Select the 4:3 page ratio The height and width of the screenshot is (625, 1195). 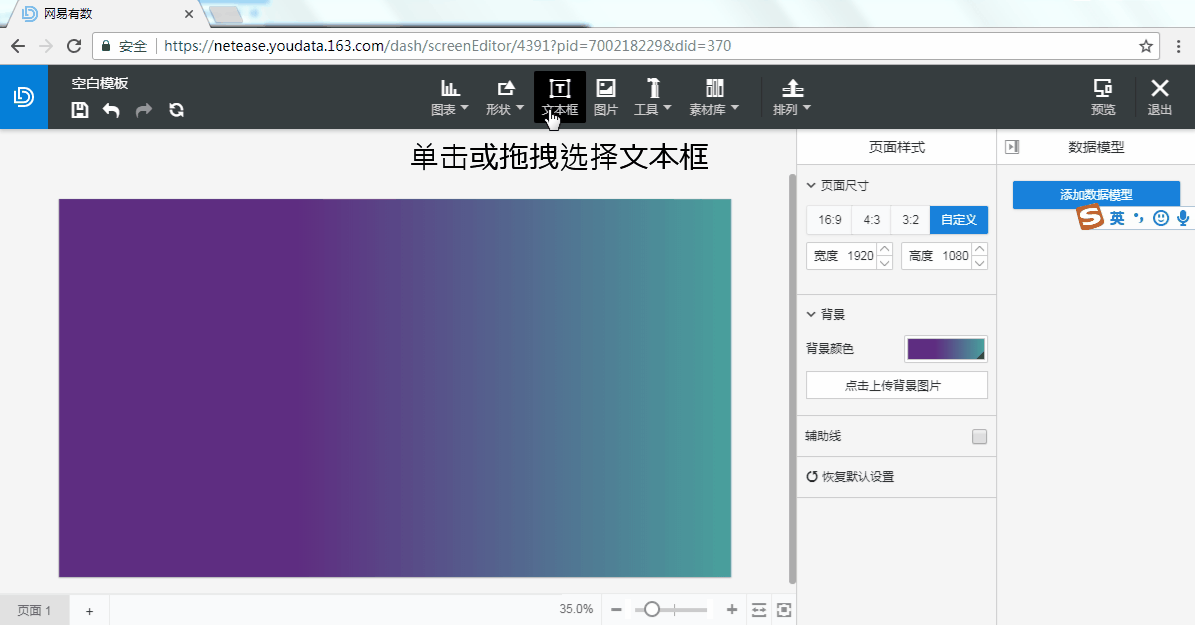tap(872, 220)
